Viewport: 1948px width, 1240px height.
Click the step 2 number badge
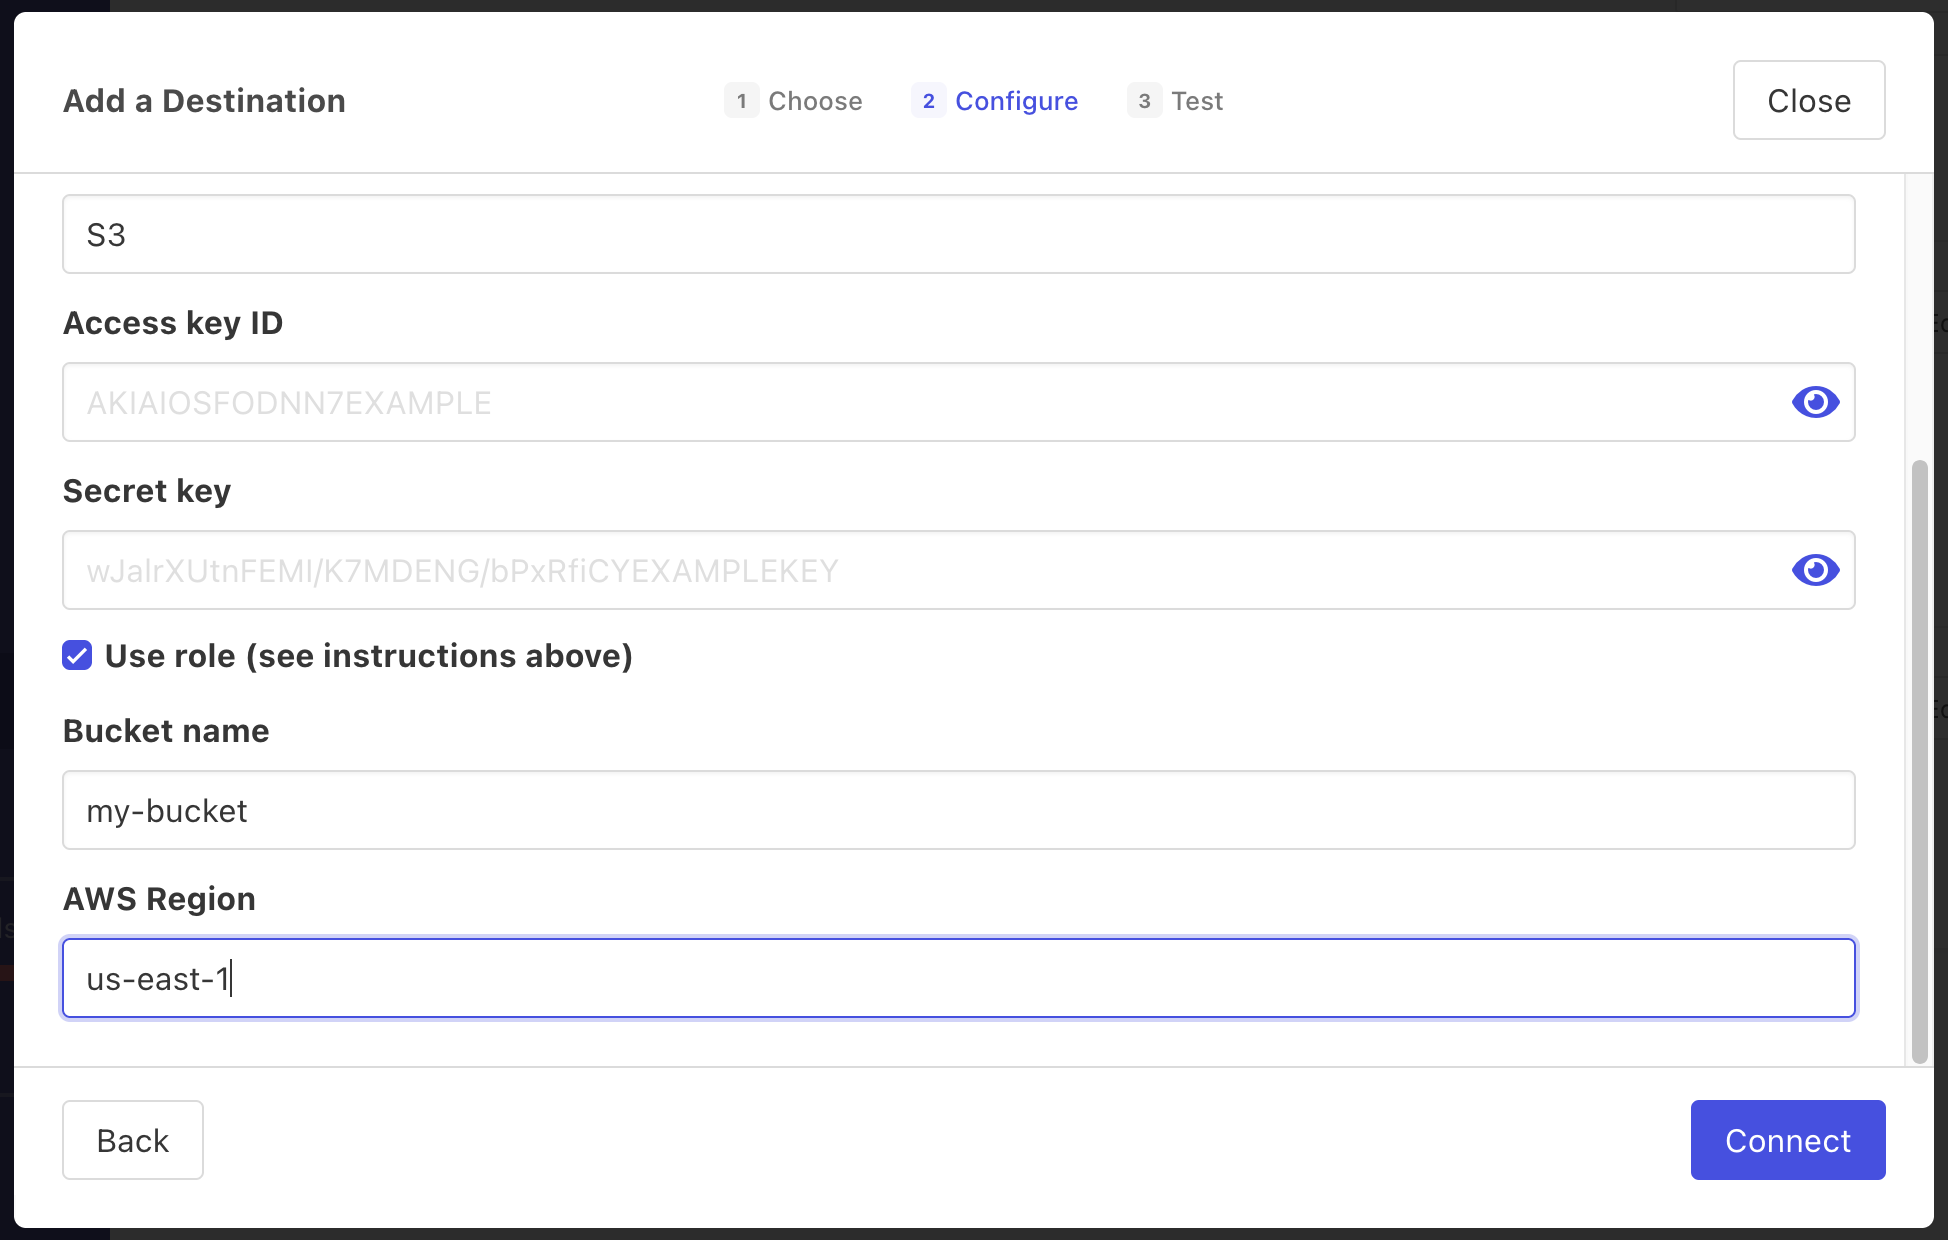pyautogui.click(x=928, y=101)
